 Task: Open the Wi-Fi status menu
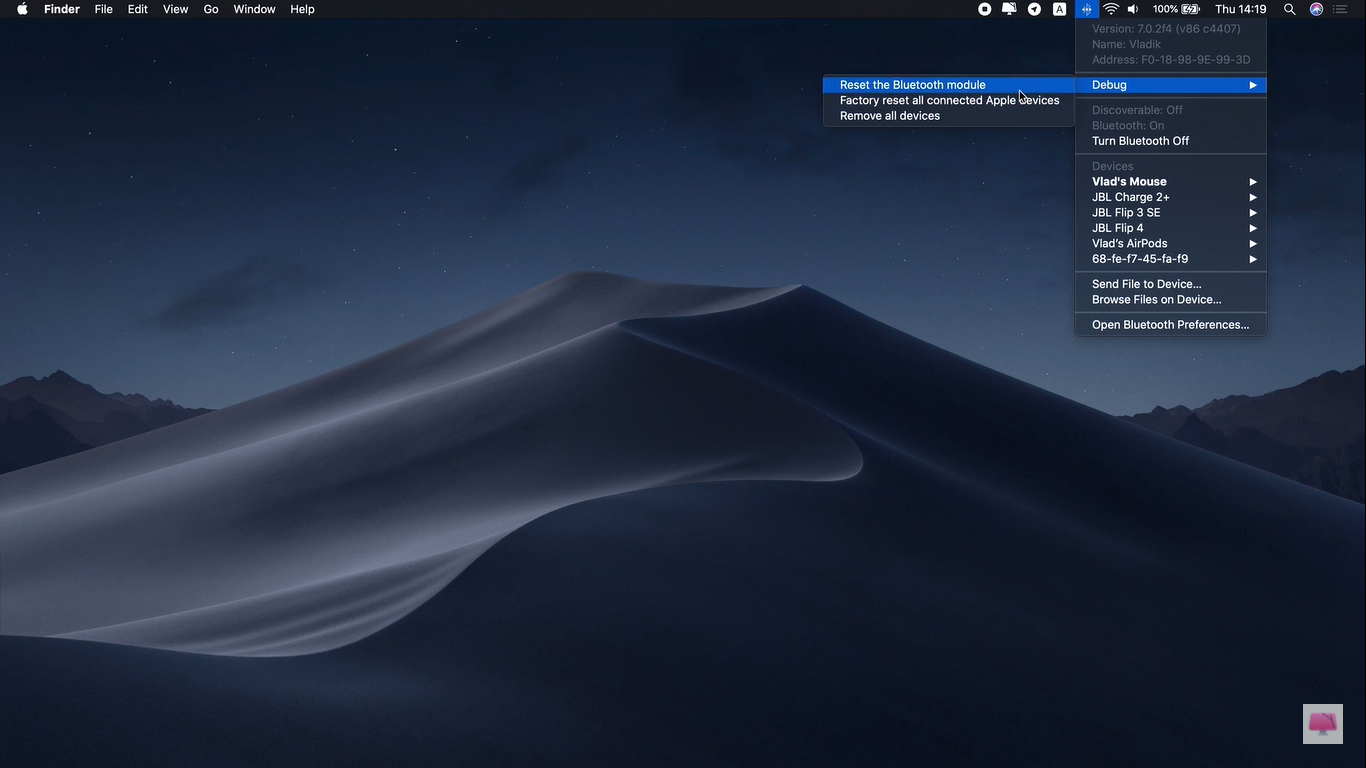(x=1111, y=9)
